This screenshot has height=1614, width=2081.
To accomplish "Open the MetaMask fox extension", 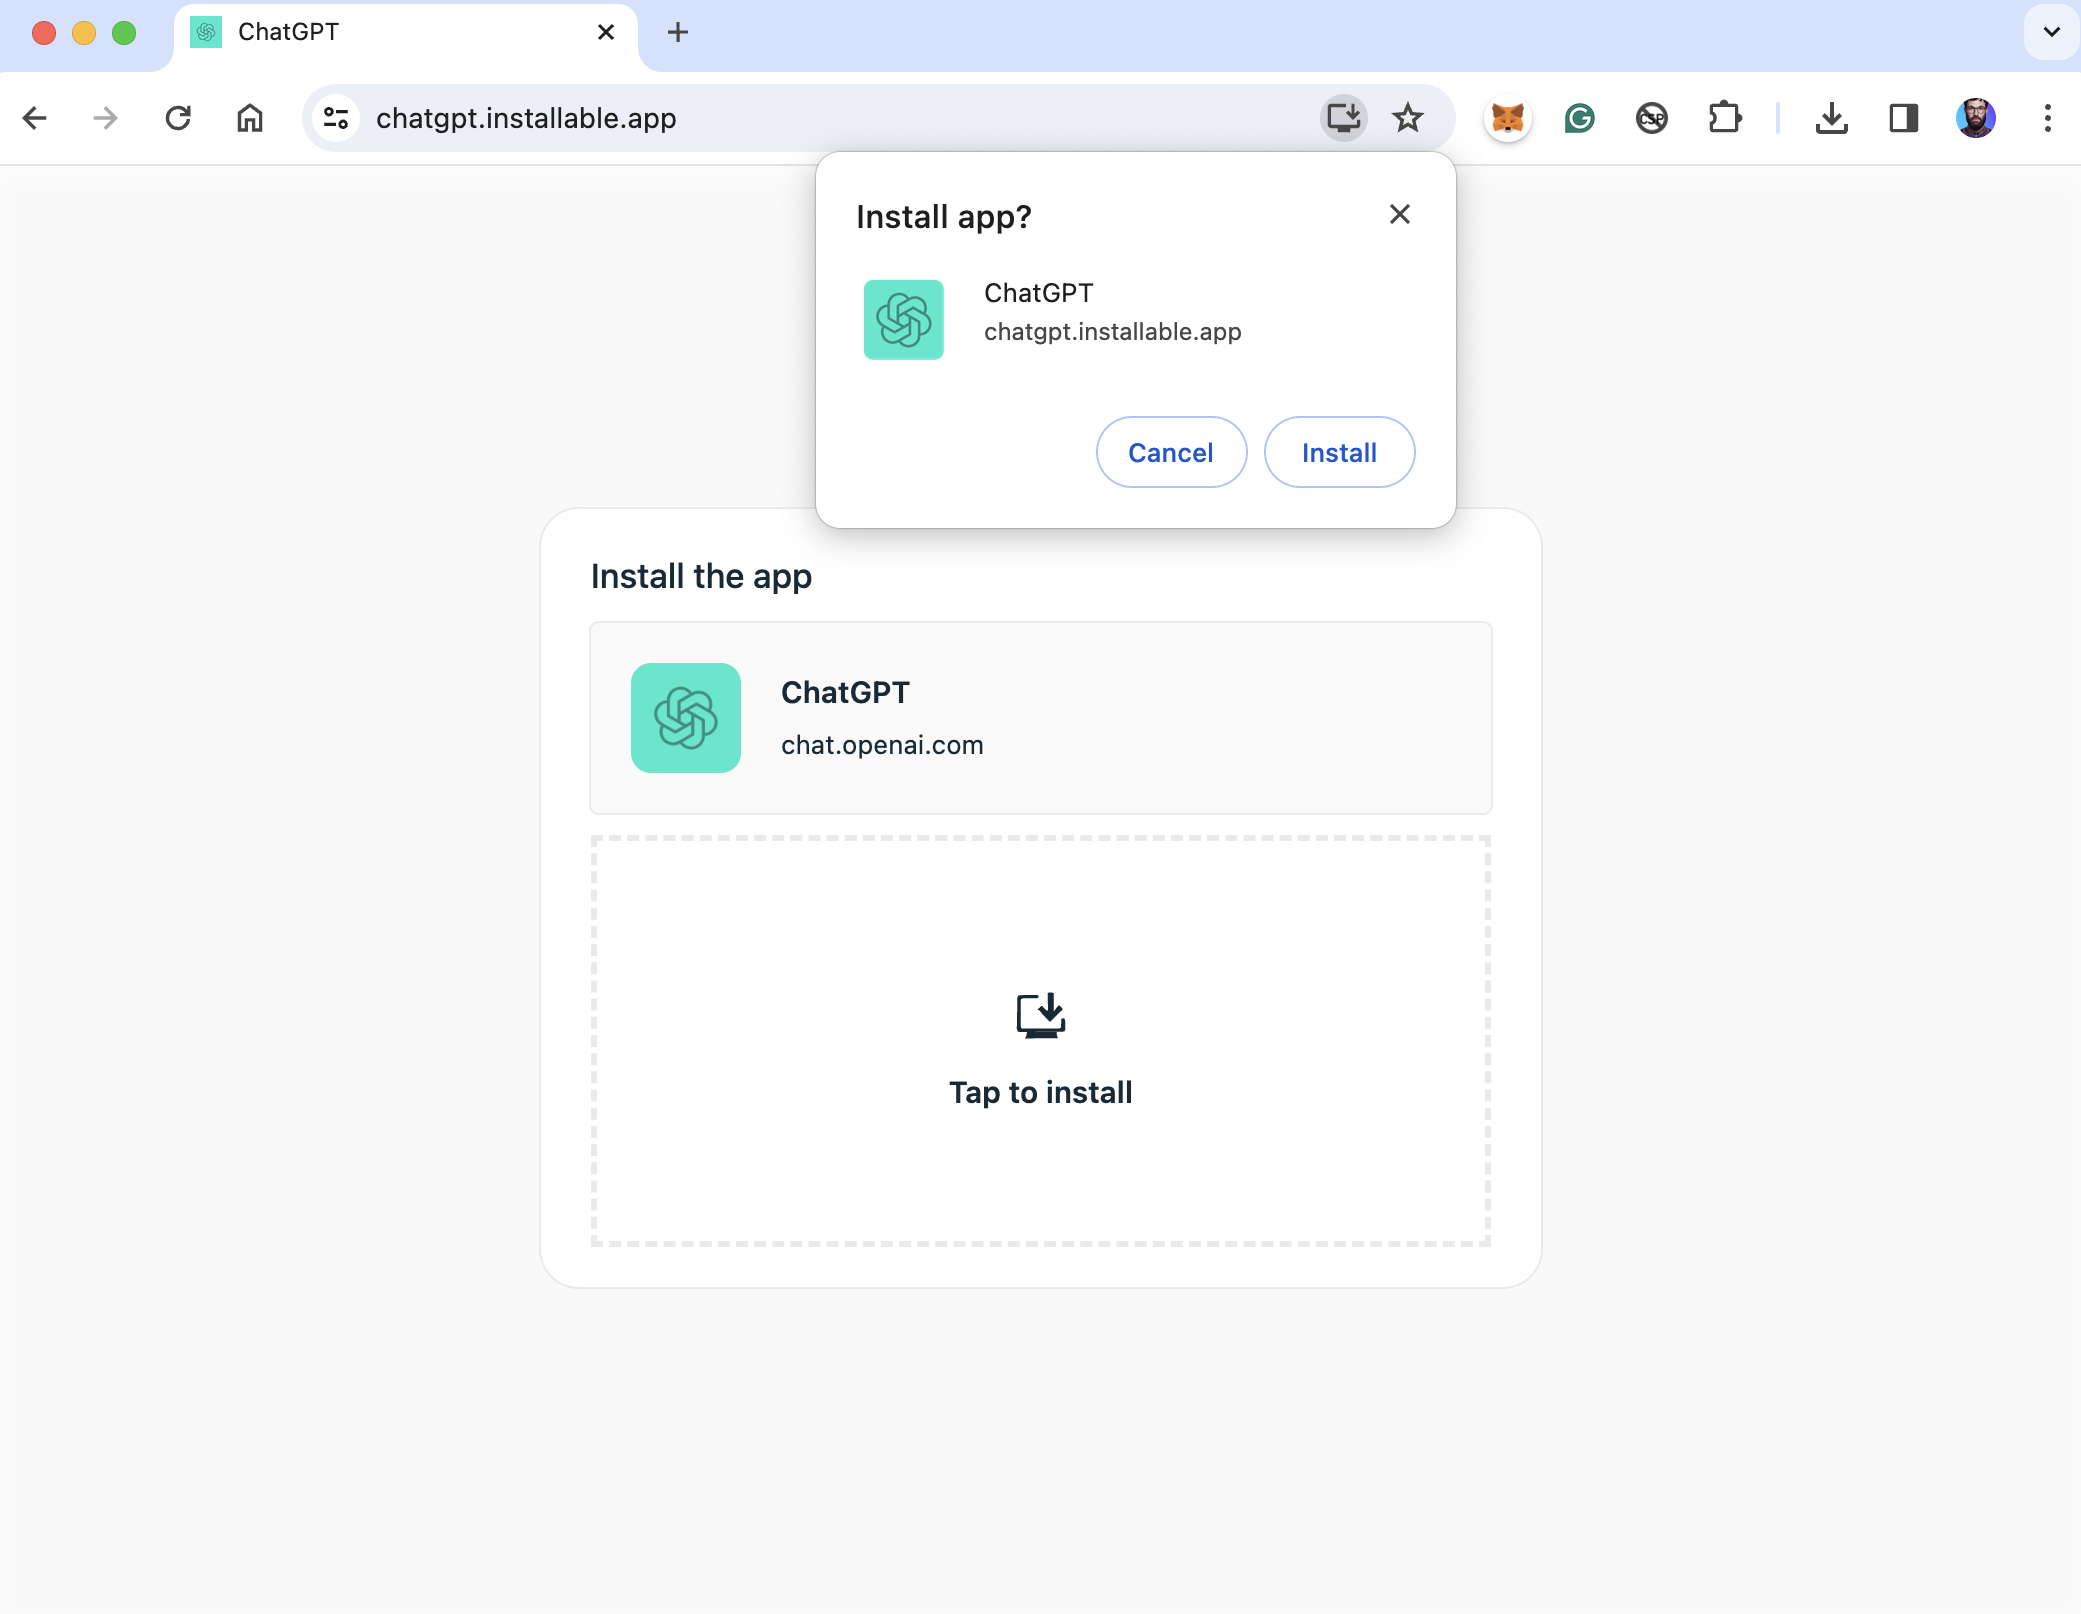I will [1508, 118].
